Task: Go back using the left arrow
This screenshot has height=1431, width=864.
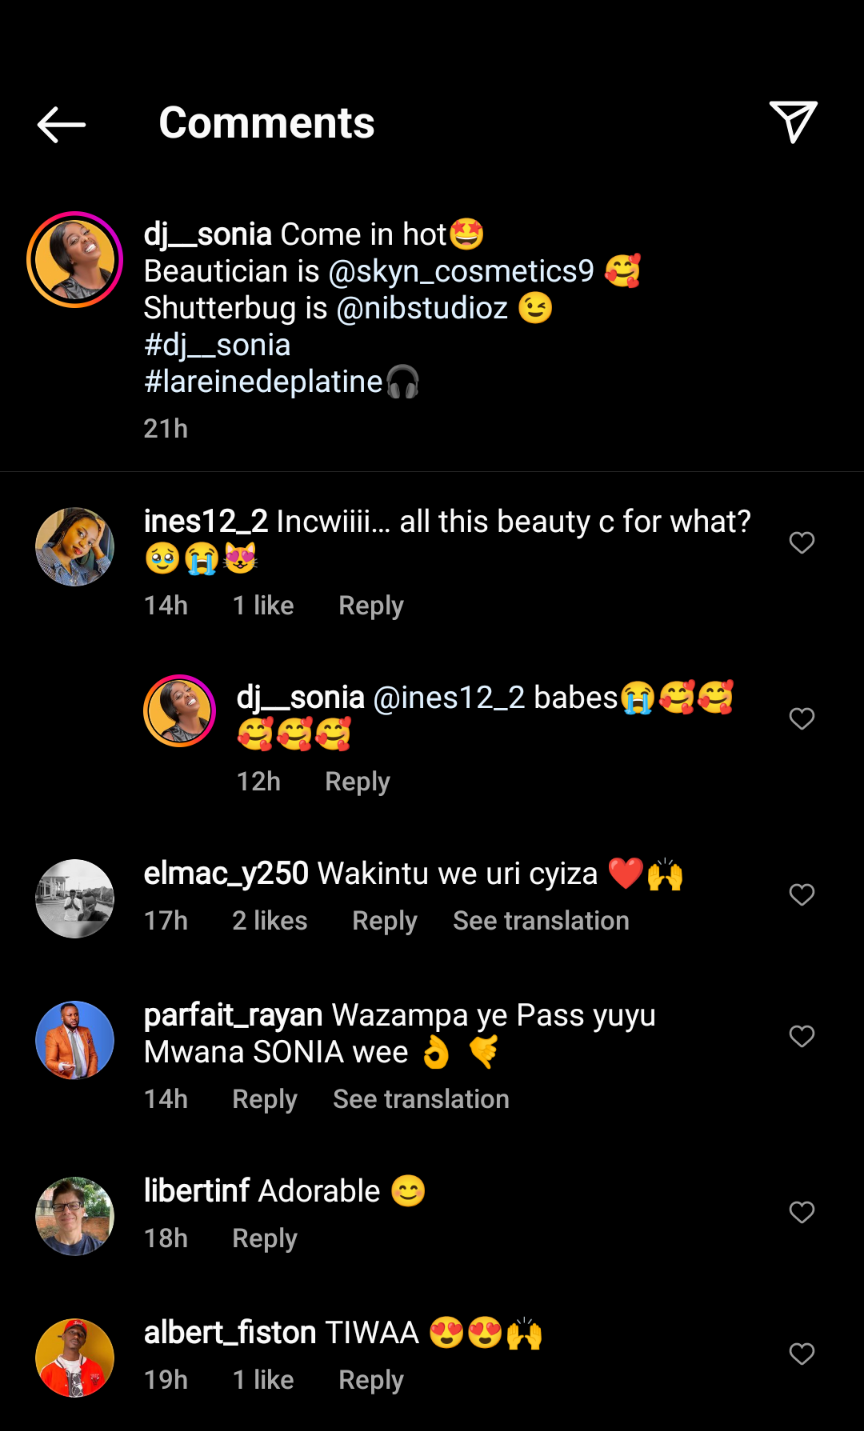Action: tap(61, 124)
